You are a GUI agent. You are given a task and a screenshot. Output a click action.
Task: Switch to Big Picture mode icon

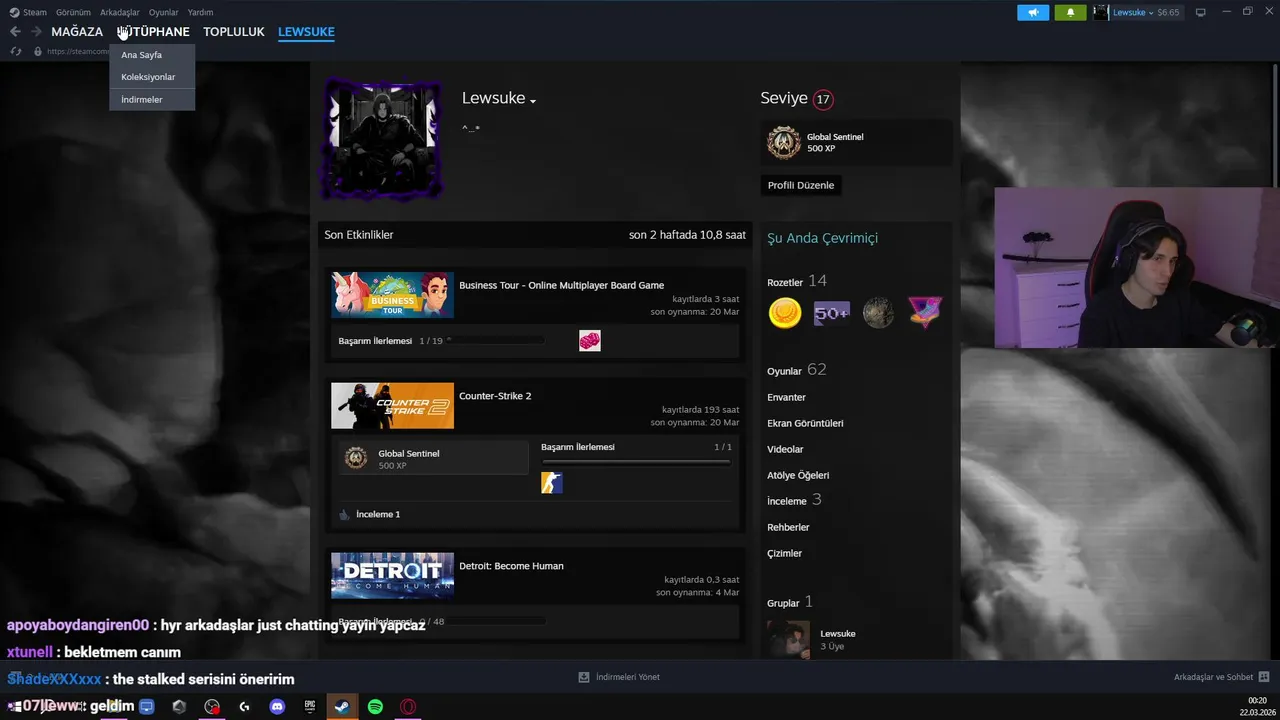click(x=1201, y=12)
